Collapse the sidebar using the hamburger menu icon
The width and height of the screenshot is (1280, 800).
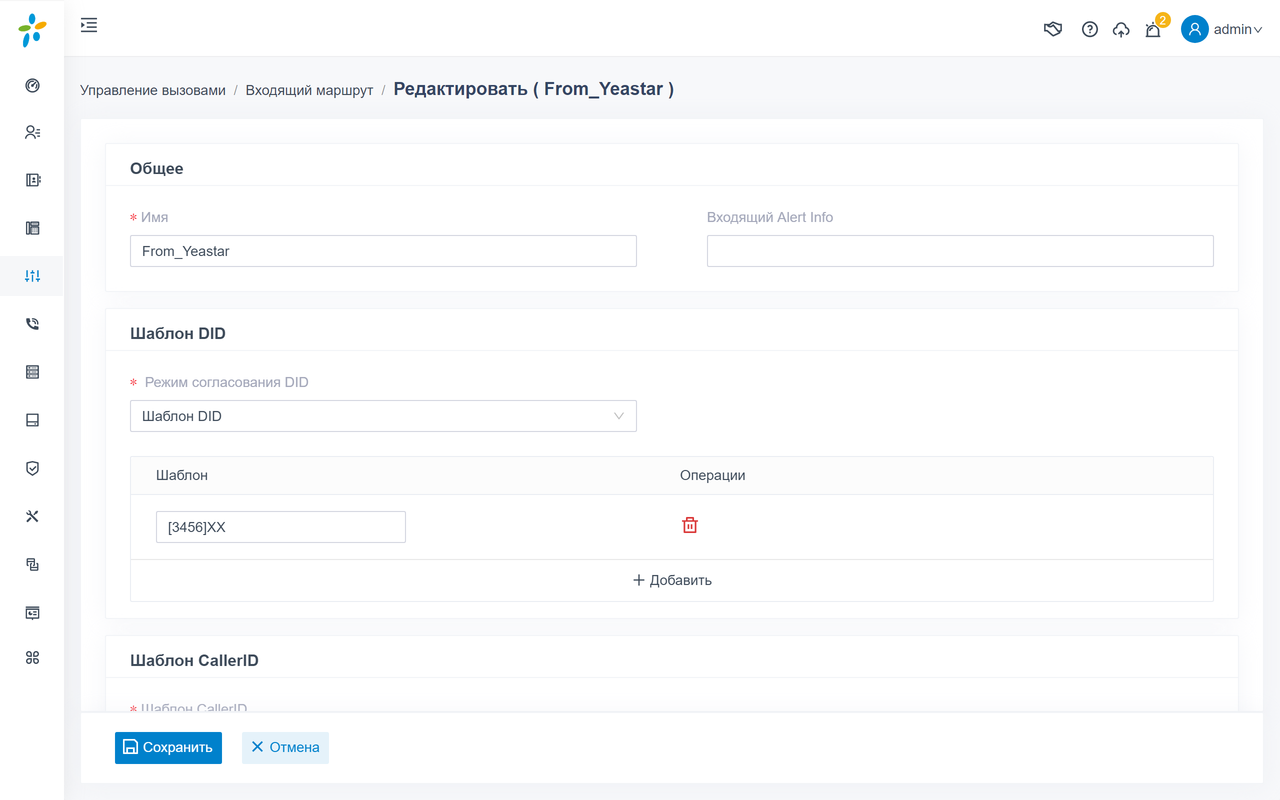(x=89, y=25)
